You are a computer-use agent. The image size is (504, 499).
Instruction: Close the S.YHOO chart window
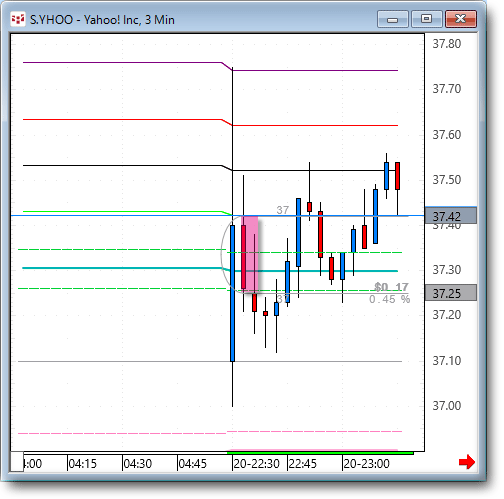(461, 19)
